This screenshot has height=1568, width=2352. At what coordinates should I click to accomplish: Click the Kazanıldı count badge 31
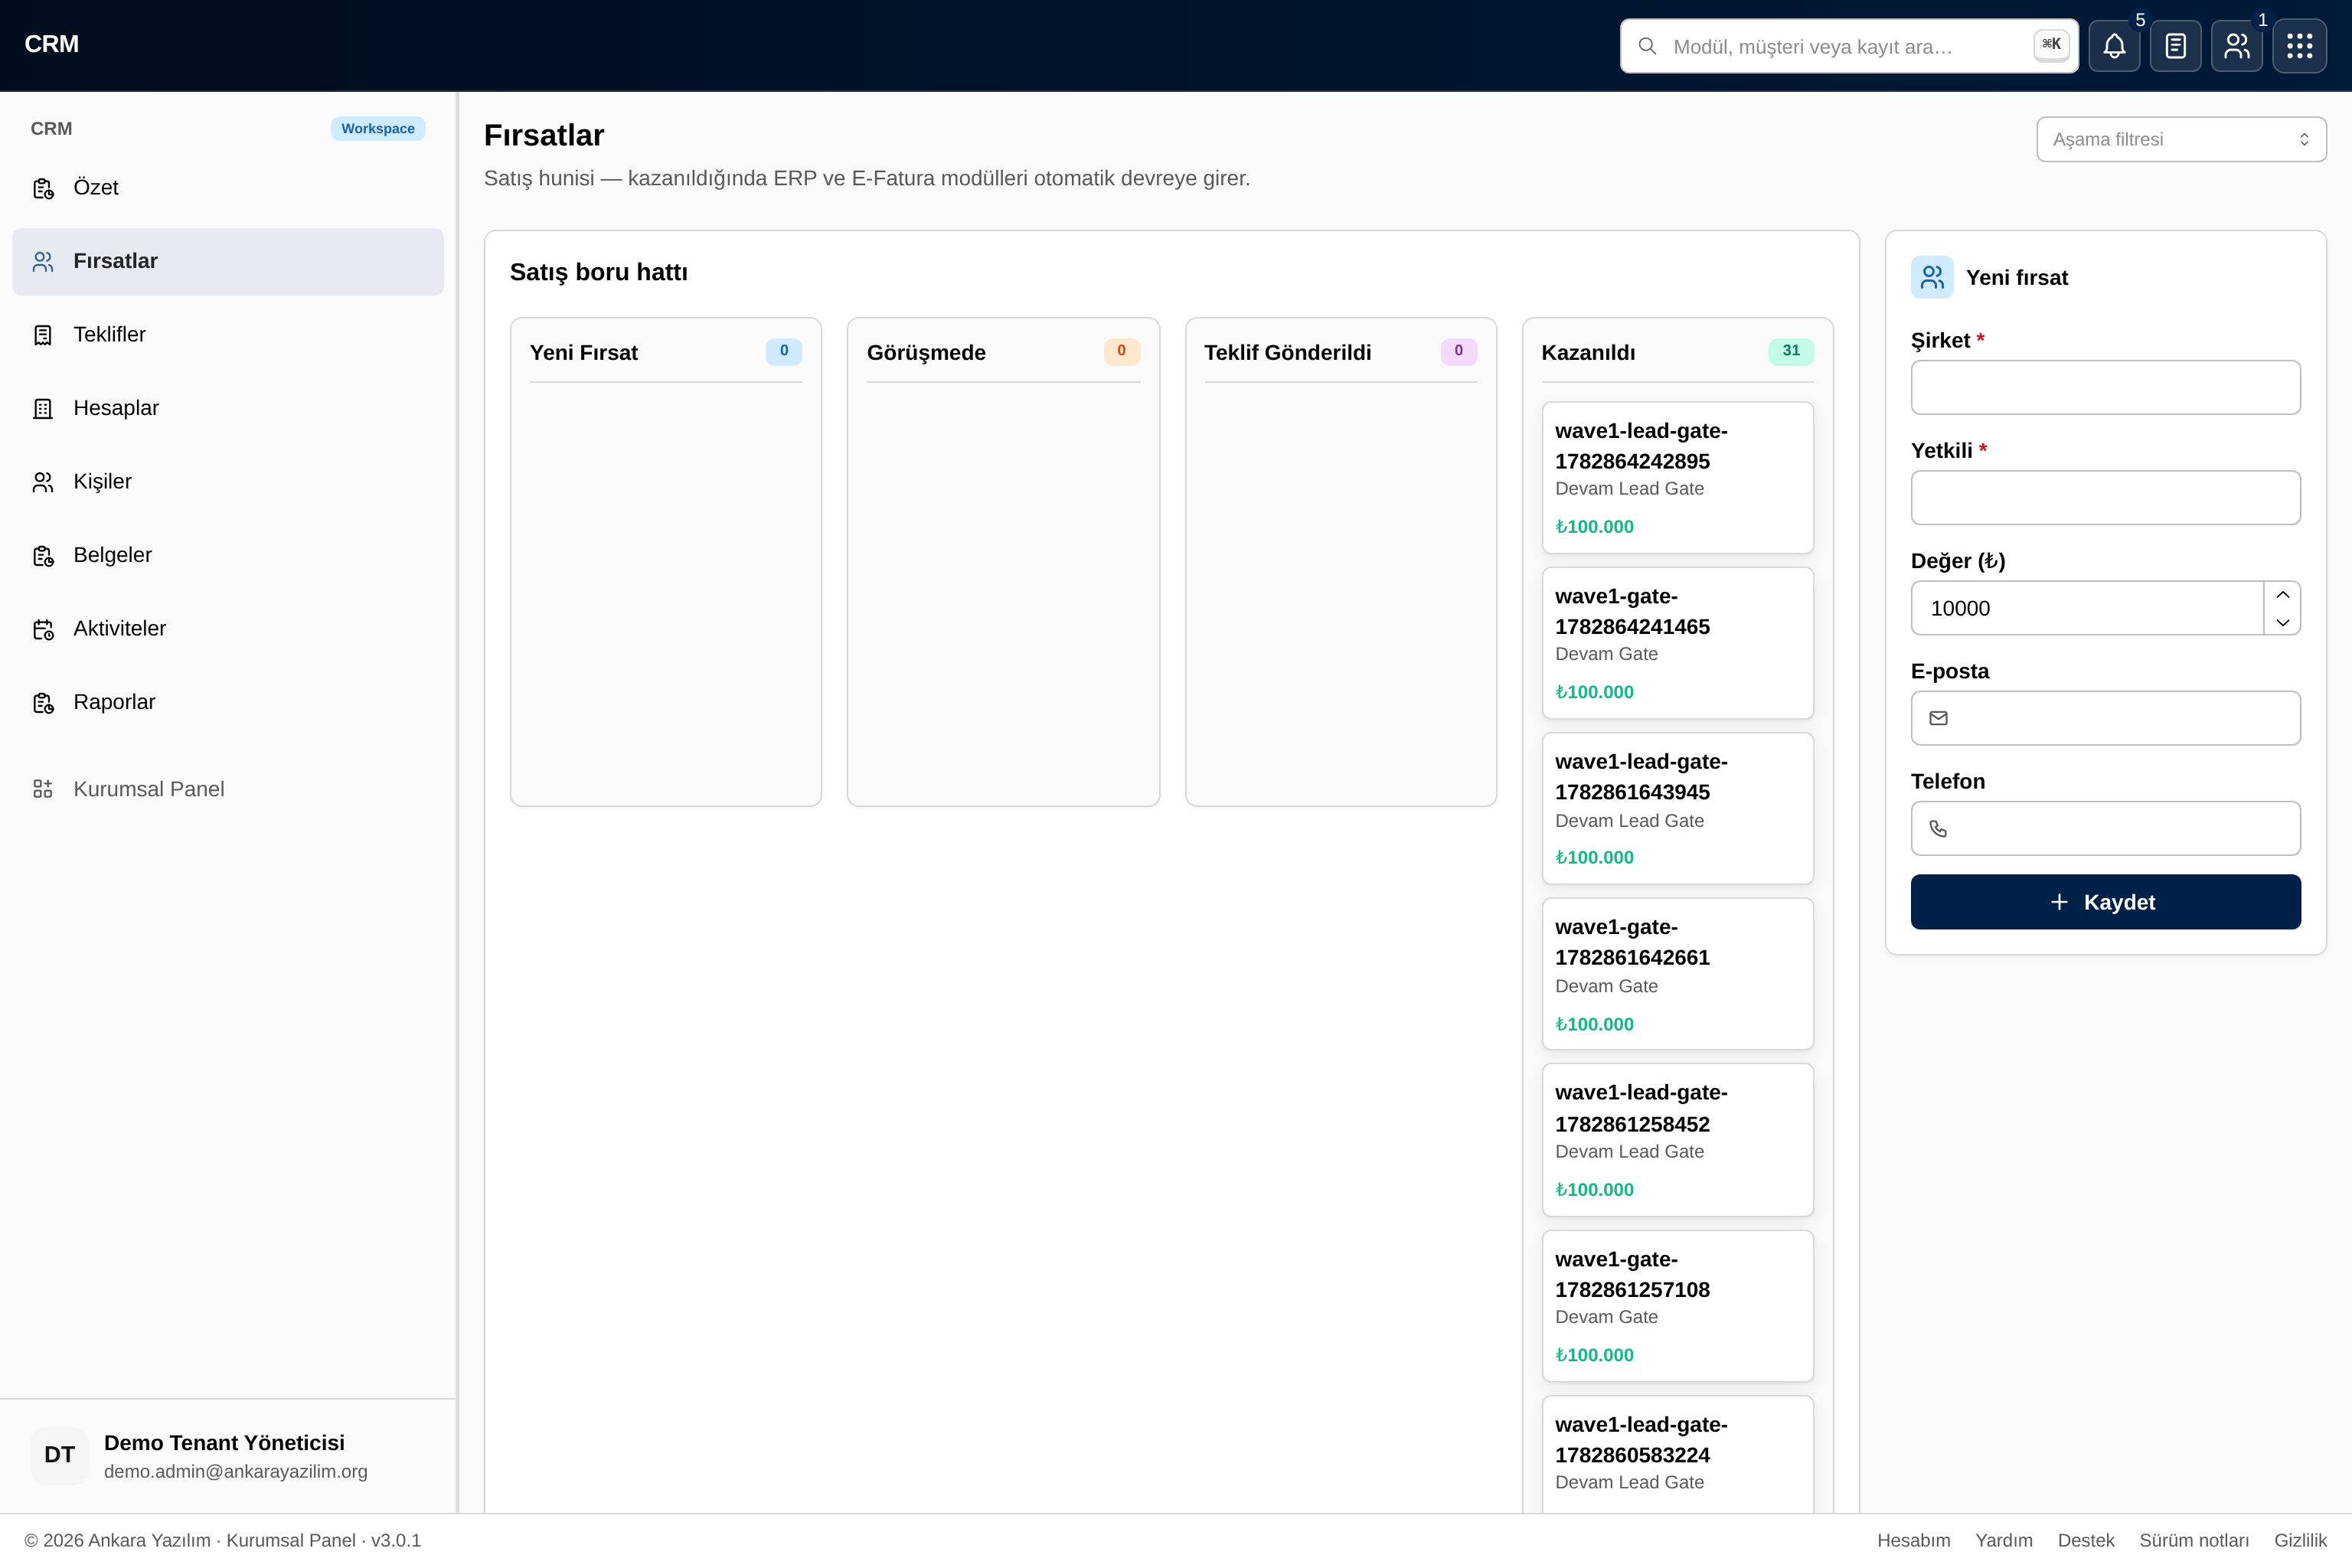tap(1790, 351)
